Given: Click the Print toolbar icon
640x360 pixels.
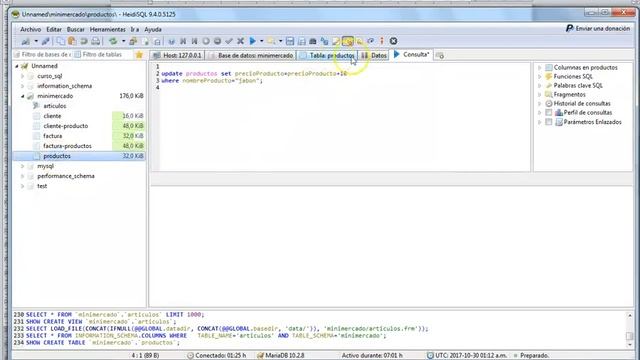Looking at the screenshot, I should pos(96,41).
